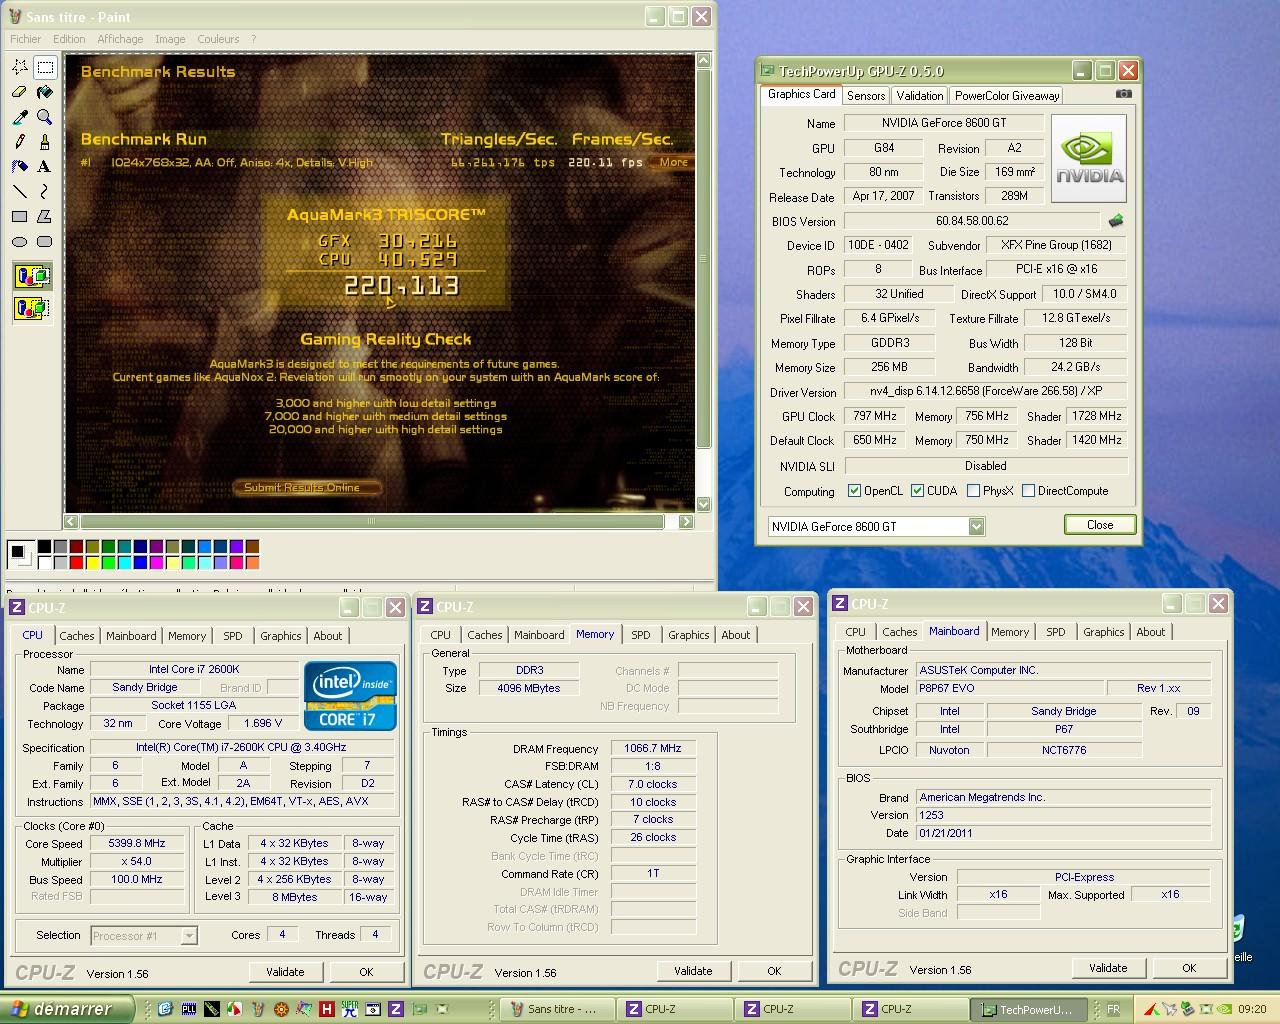The height and width of the screenshot is (1024, 1280).
Task: Open the PLL tool in quick launch
Action: pyautogui.click(x=188, y=1009)
